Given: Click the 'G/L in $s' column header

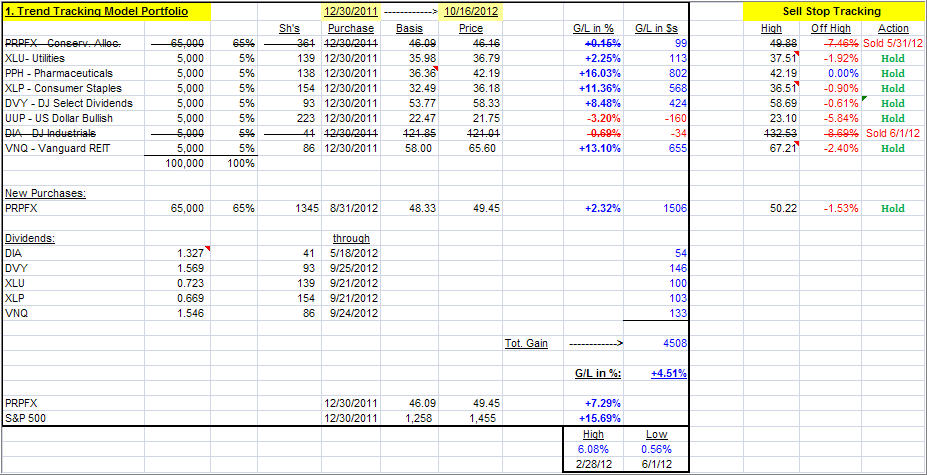Looking at the screenshot, I should [656, 28].
